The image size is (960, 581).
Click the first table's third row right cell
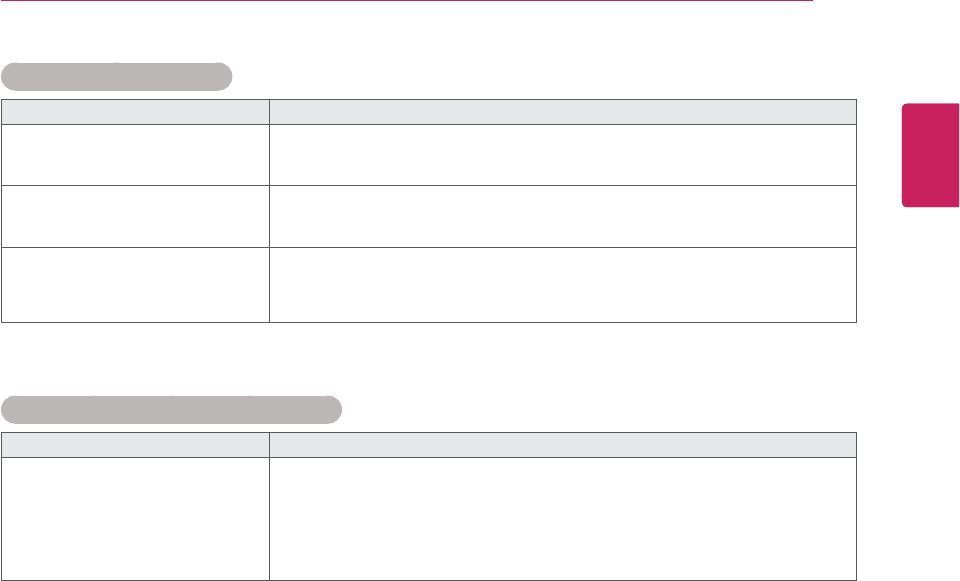562,284
